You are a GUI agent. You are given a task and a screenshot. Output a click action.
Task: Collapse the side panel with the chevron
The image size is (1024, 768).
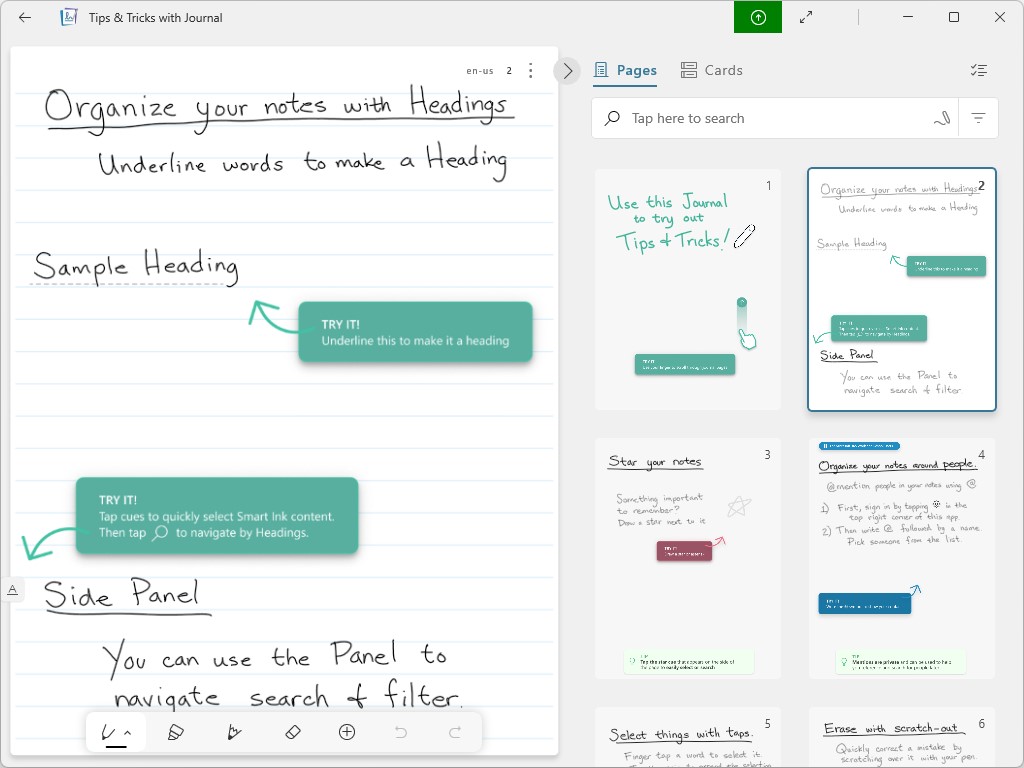point(567,70)
